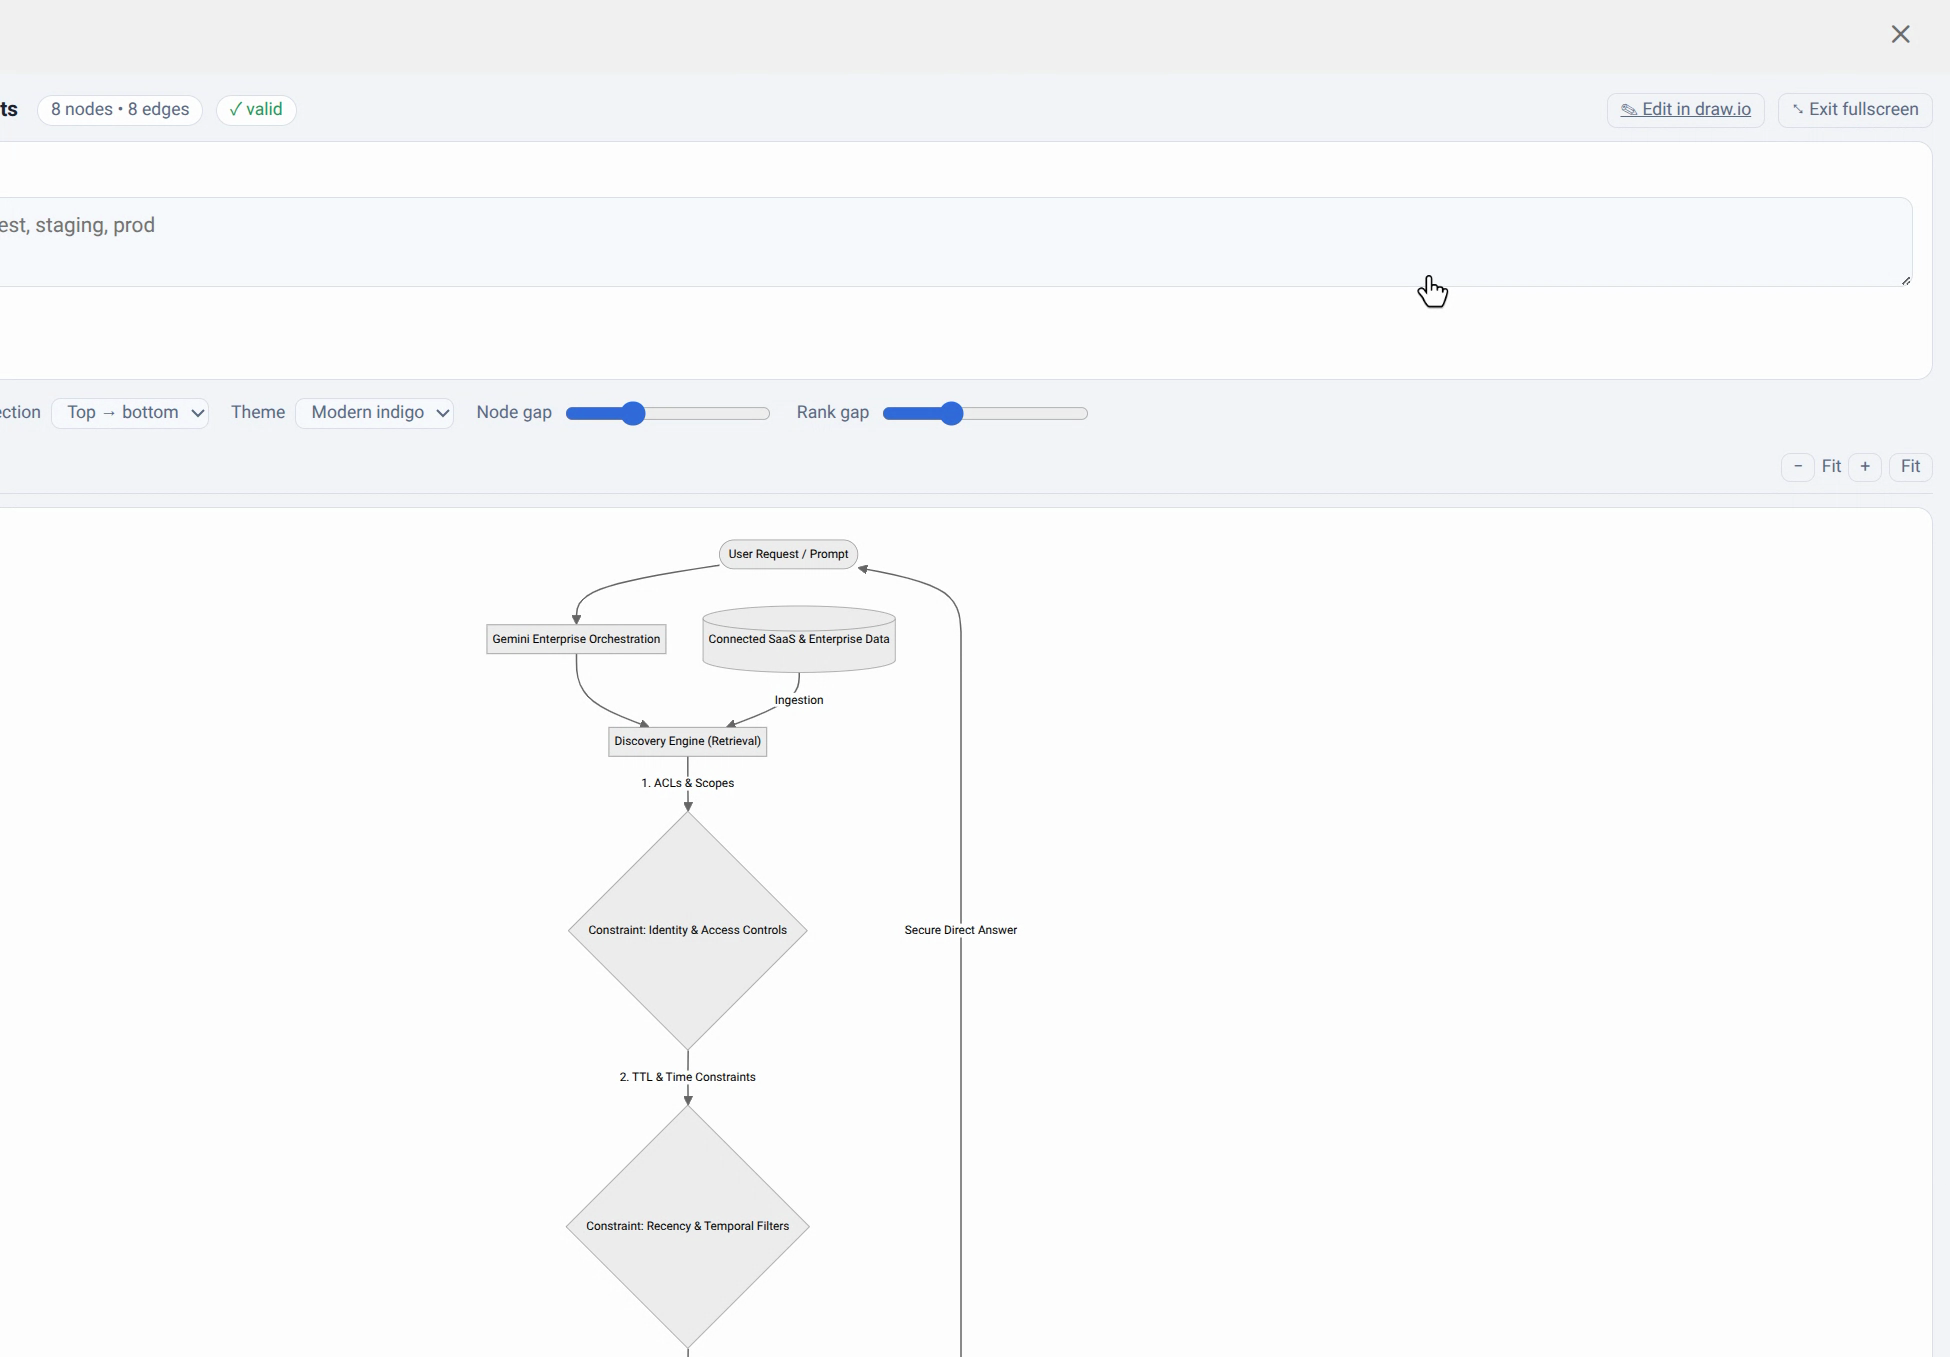Select the Discovery Engine (Retrieval) node
The image size is (1950, 1357).
click(688, 741)
